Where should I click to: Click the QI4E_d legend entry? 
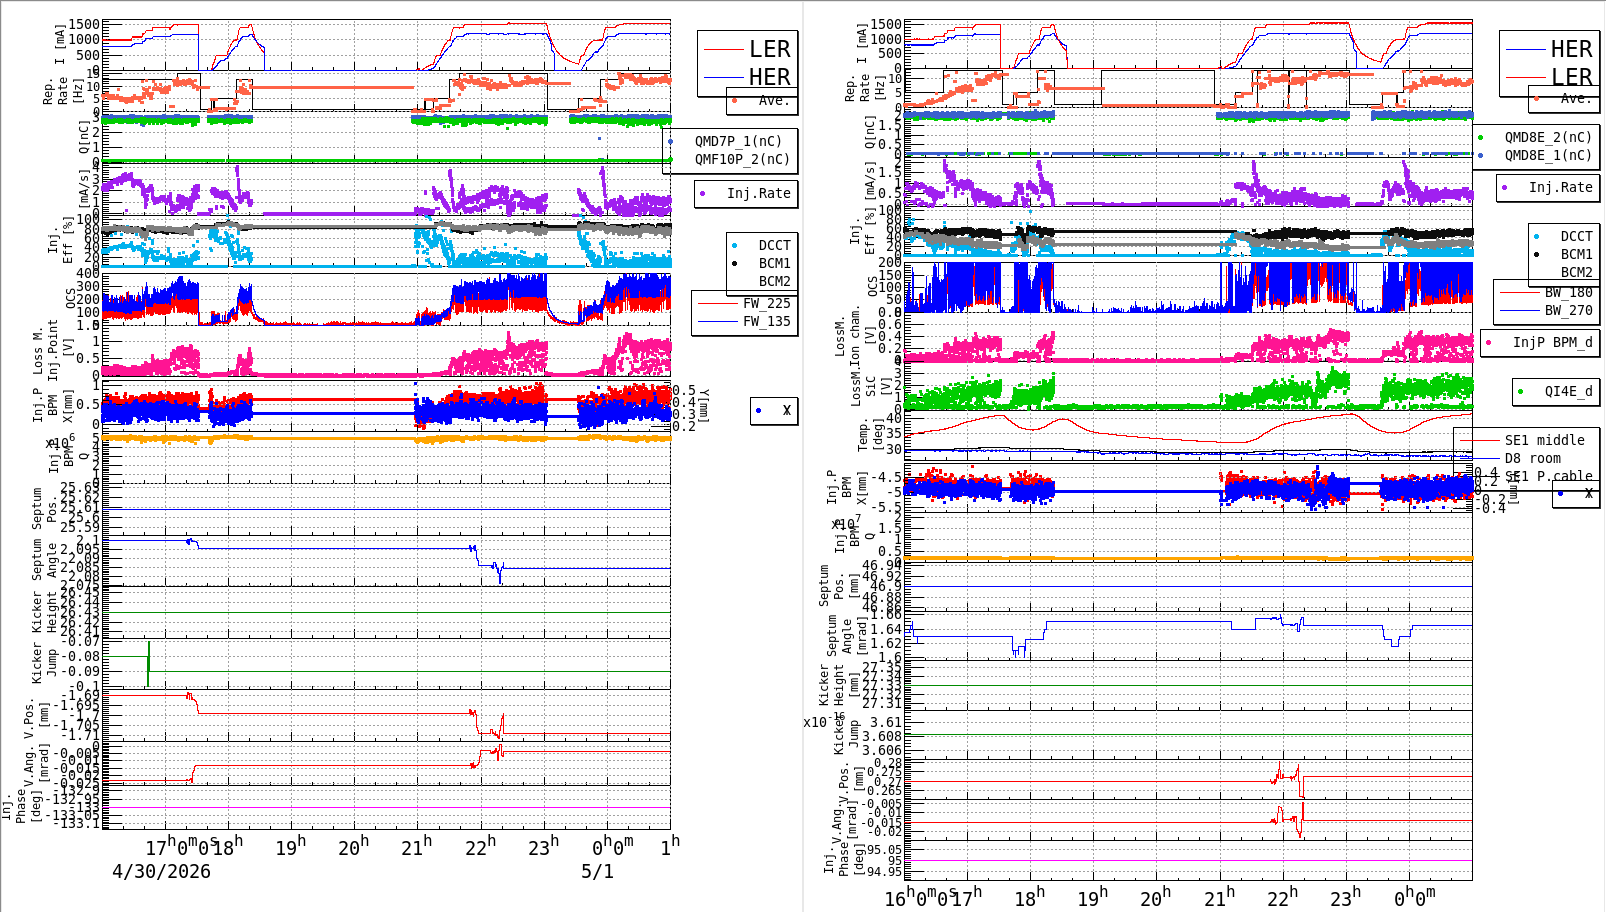coord(1568,391)
